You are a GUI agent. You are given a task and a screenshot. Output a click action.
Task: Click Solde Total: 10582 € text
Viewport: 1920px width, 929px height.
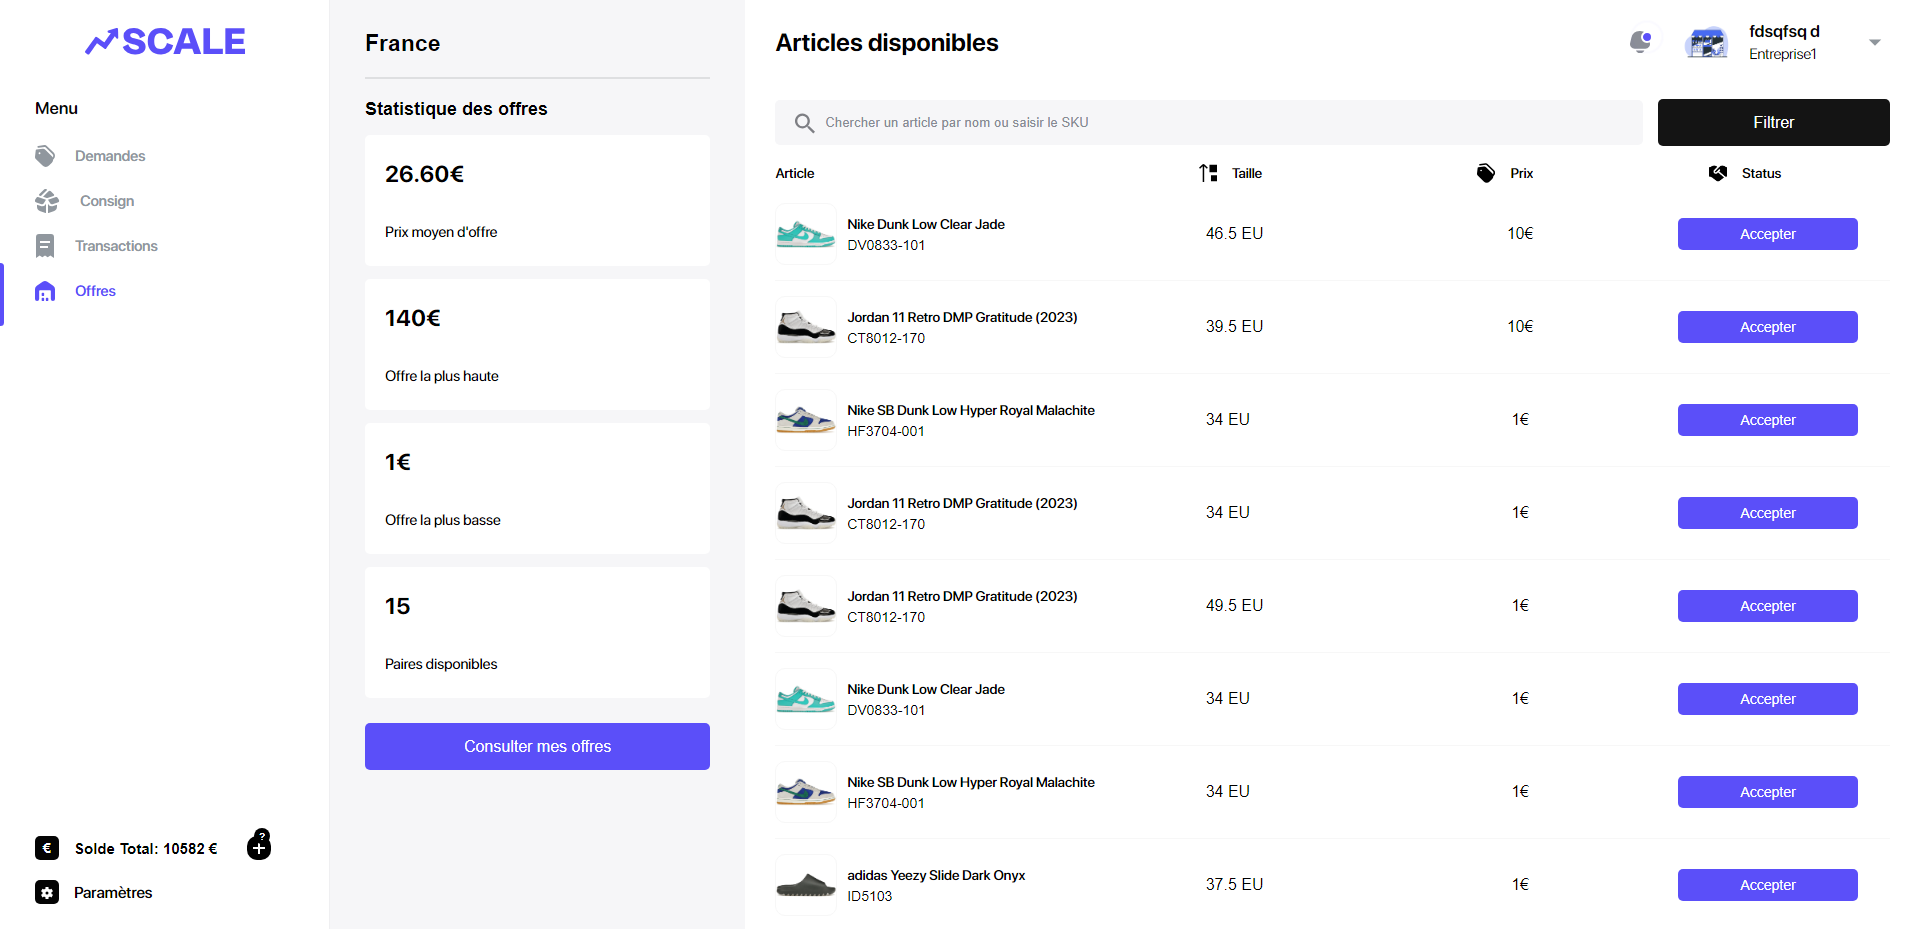146,848
